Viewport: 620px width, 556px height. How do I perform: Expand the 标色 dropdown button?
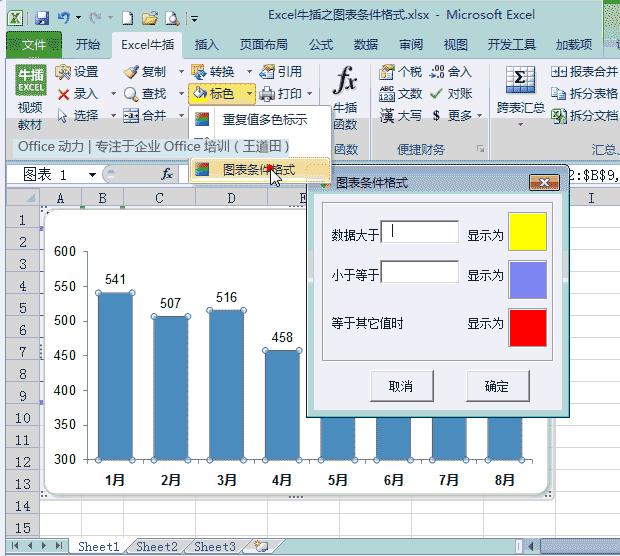[x=249, y=94]
